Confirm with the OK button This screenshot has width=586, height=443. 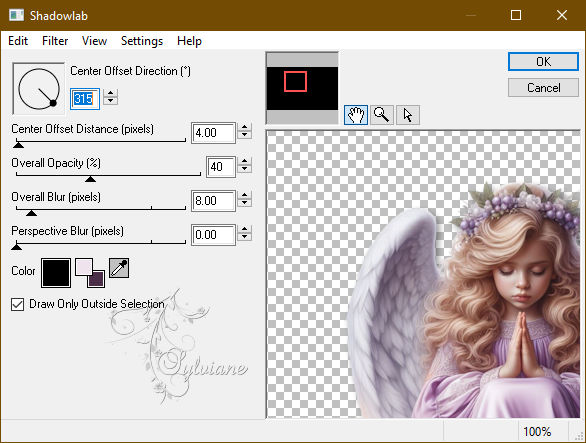pos(543,62)
